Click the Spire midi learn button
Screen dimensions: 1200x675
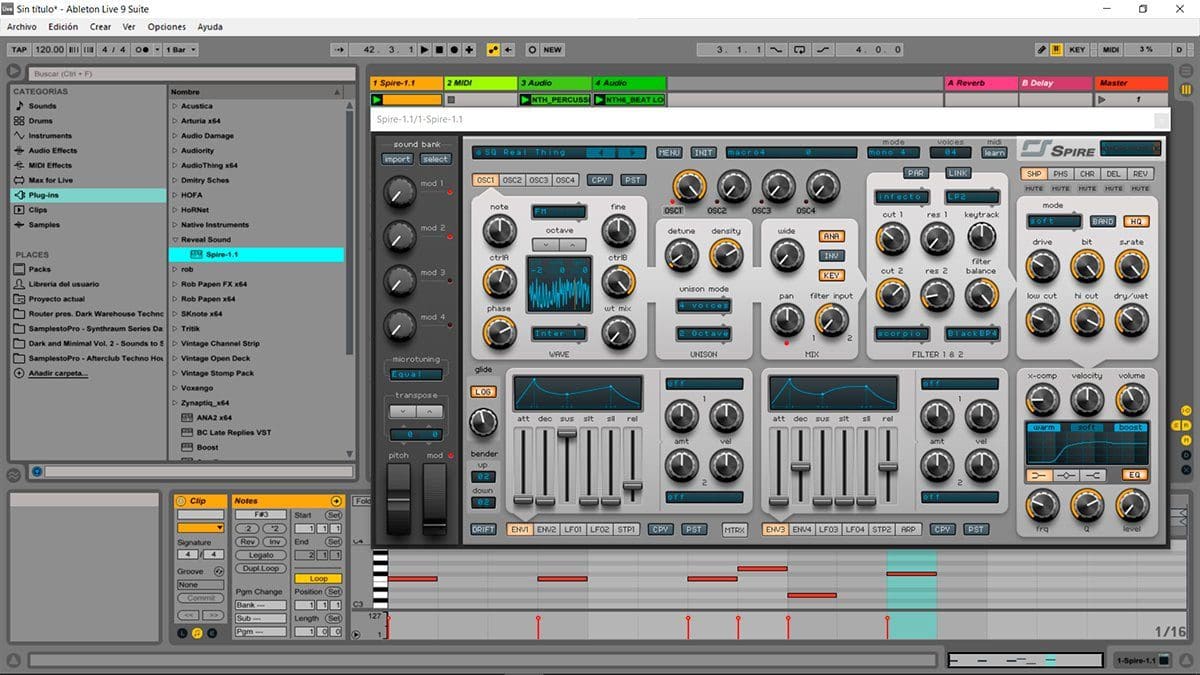994,153
